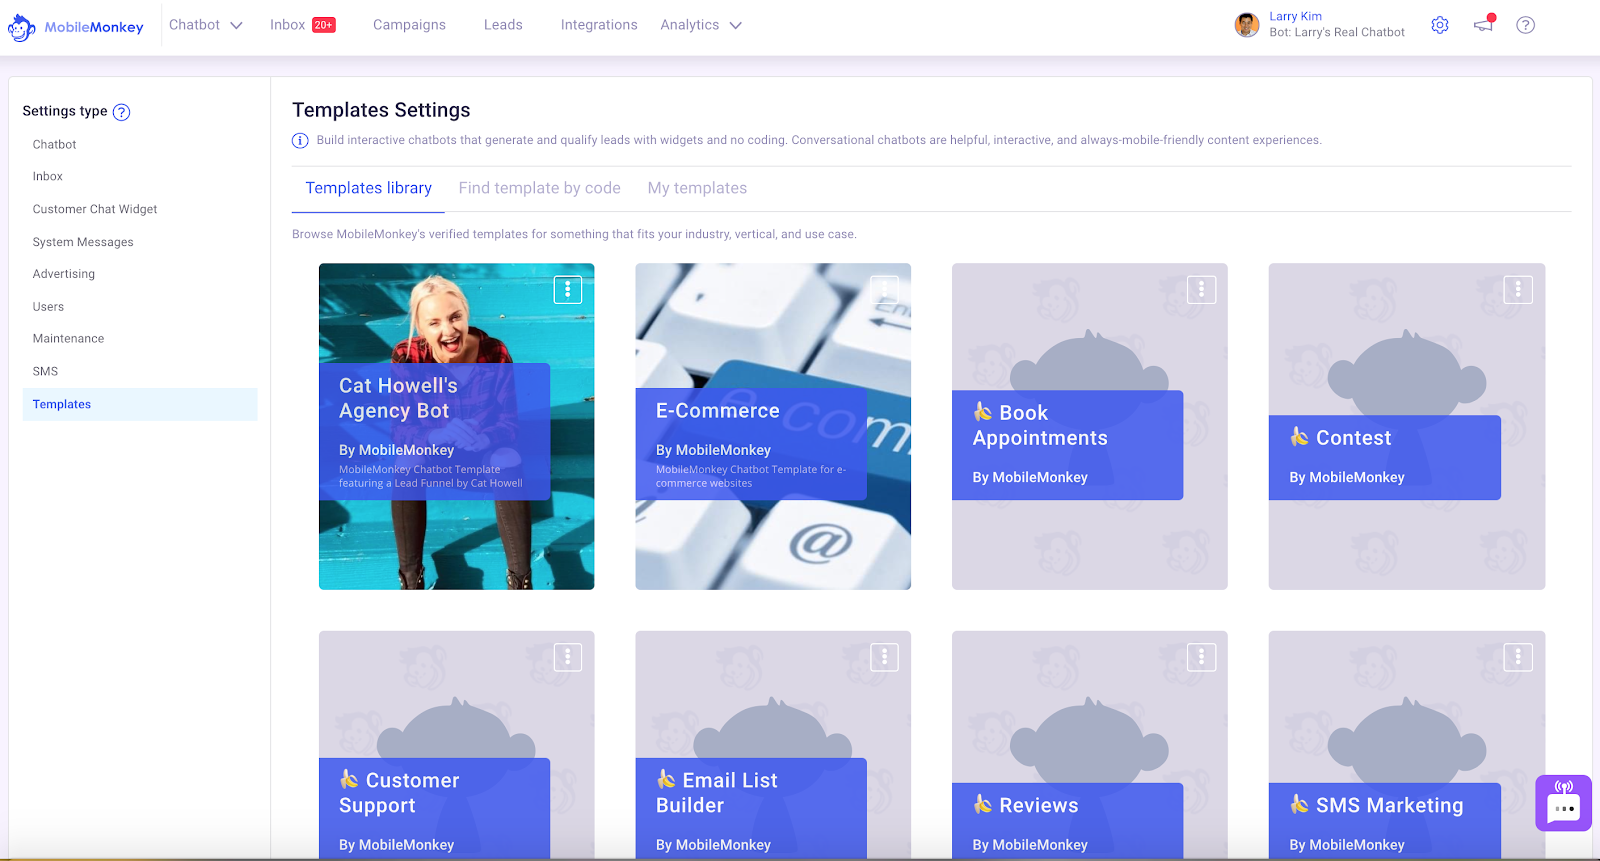Open the Book Appointments template card

coord(1090,427)
